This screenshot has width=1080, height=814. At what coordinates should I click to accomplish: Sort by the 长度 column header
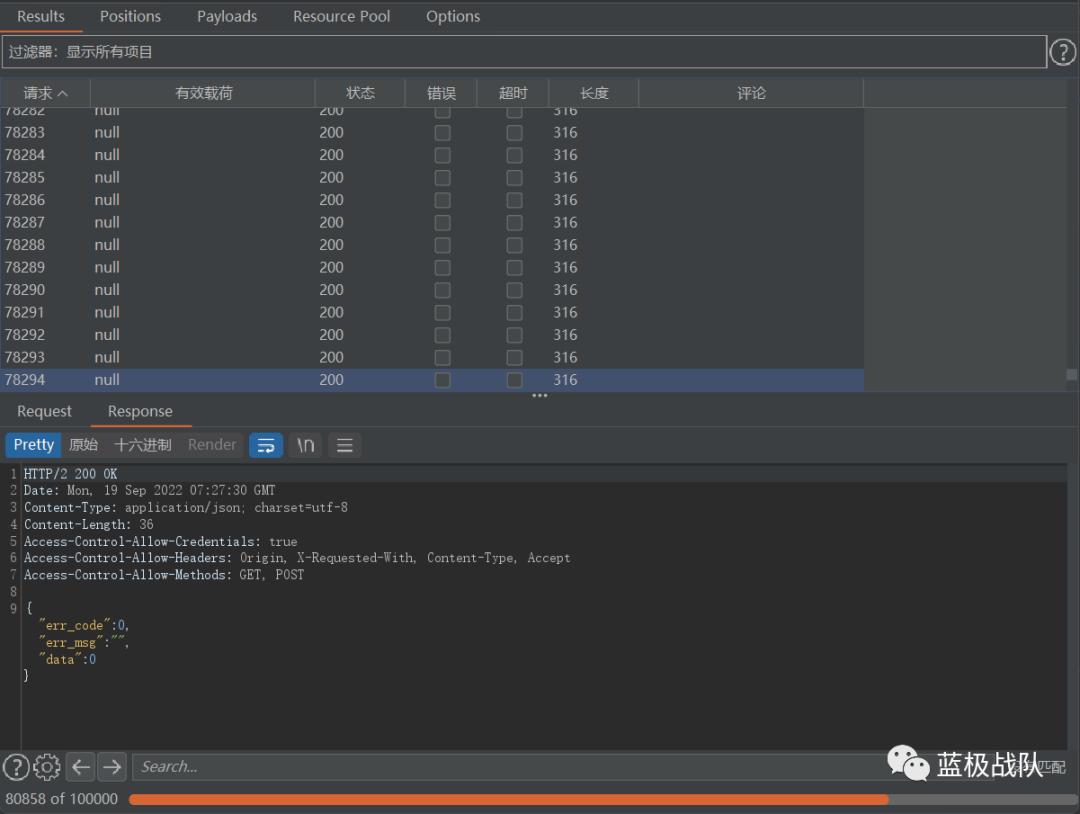(594, 93)
